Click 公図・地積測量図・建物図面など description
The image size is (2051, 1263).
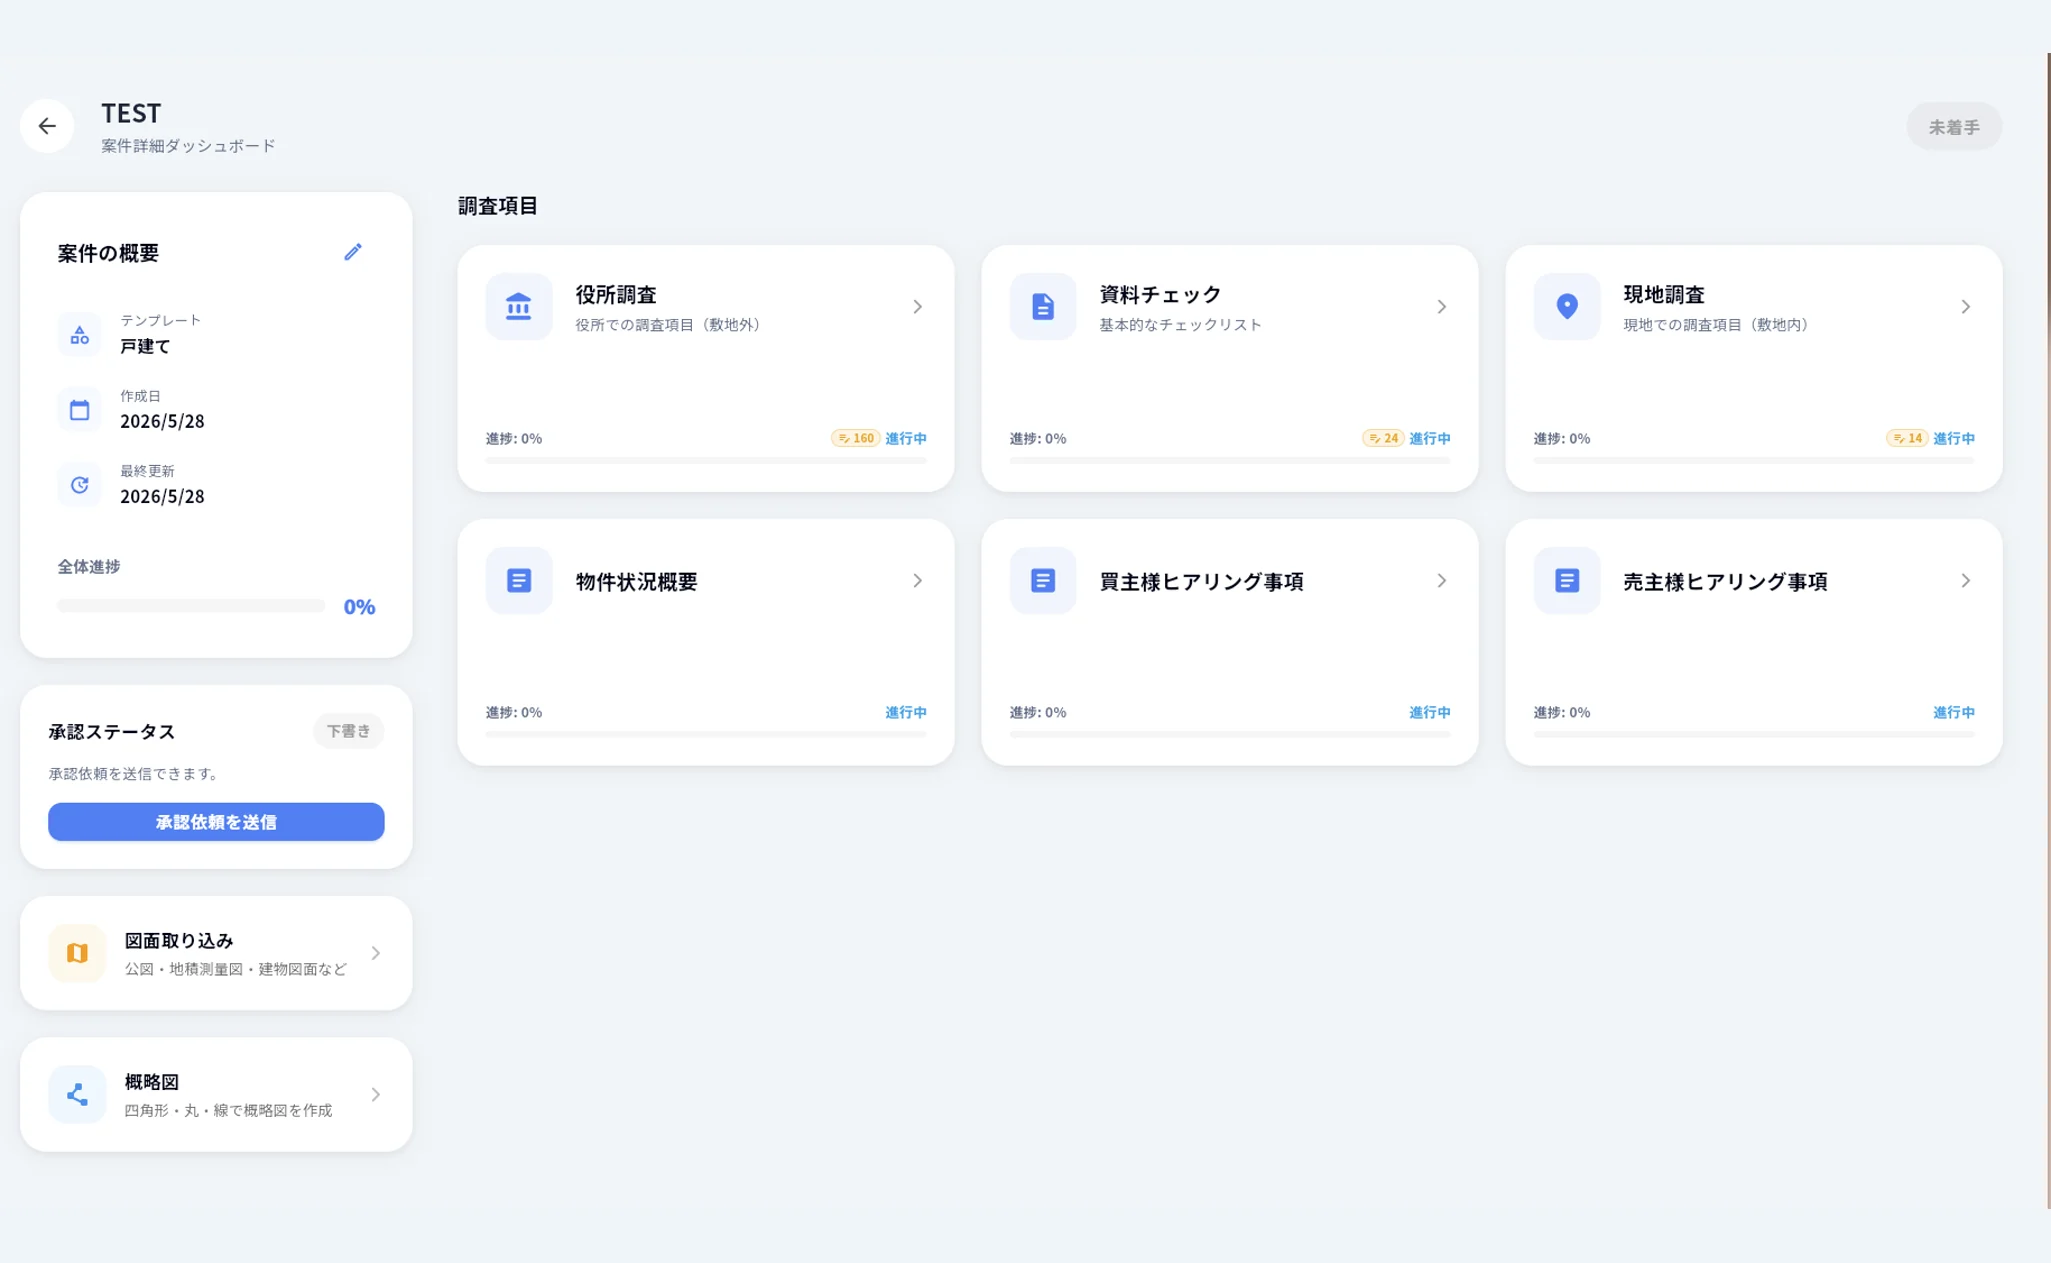coord(236,969)
